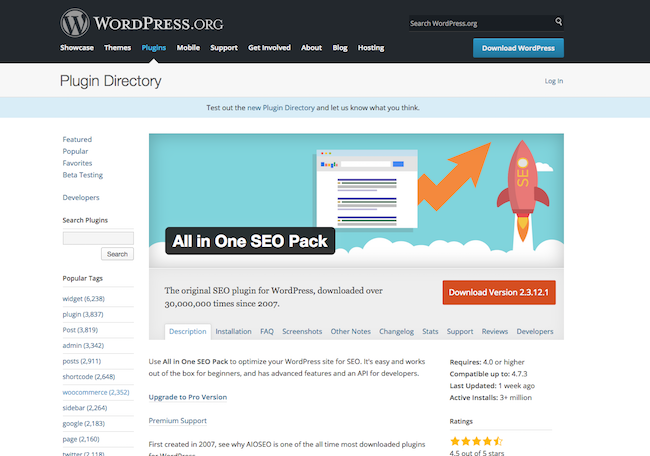Click the 'Compatible up to: 4.7.3' text
The height and width of the screenshot is (456, 650).
488,374
